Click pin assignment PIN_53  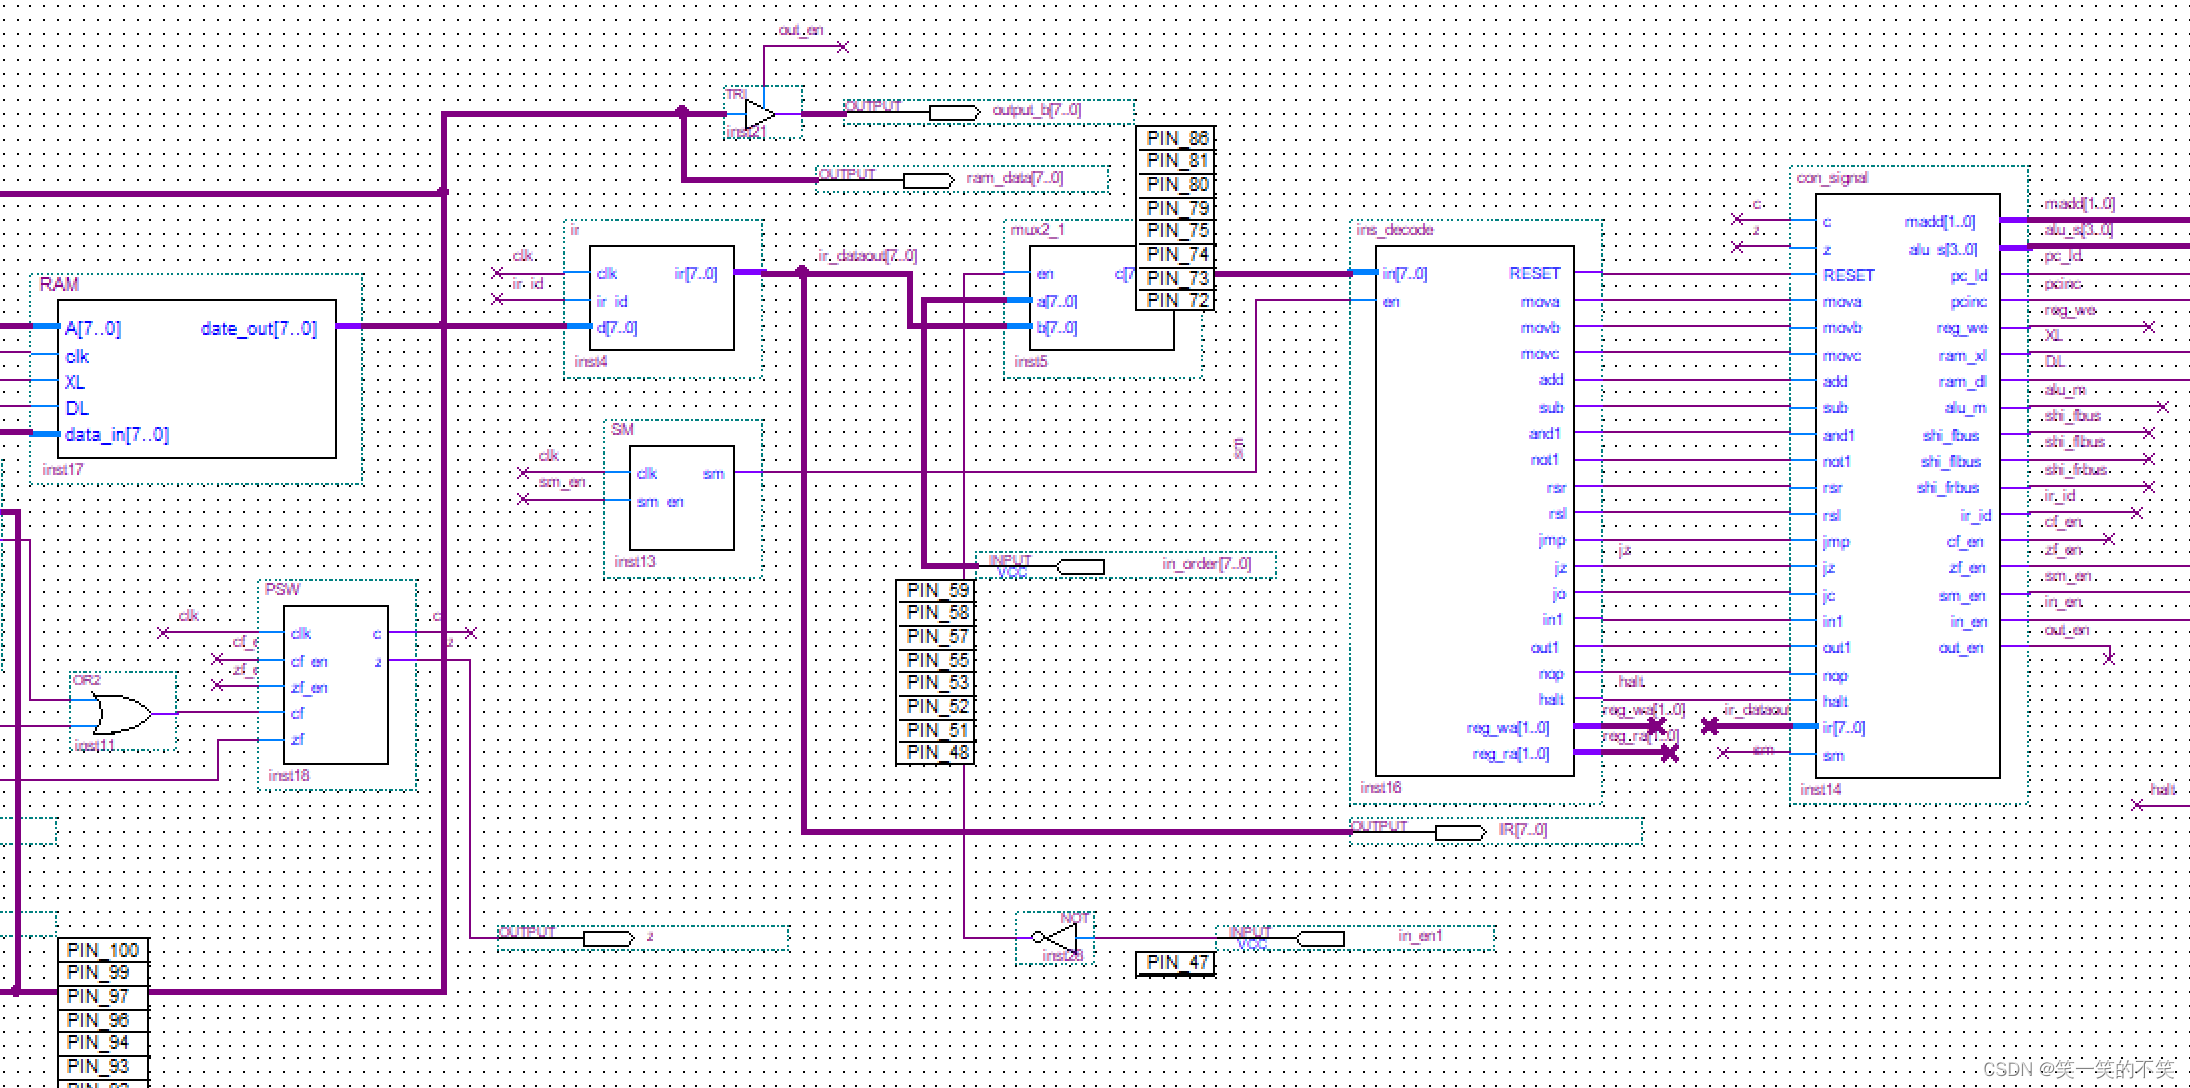coord(936,682)
